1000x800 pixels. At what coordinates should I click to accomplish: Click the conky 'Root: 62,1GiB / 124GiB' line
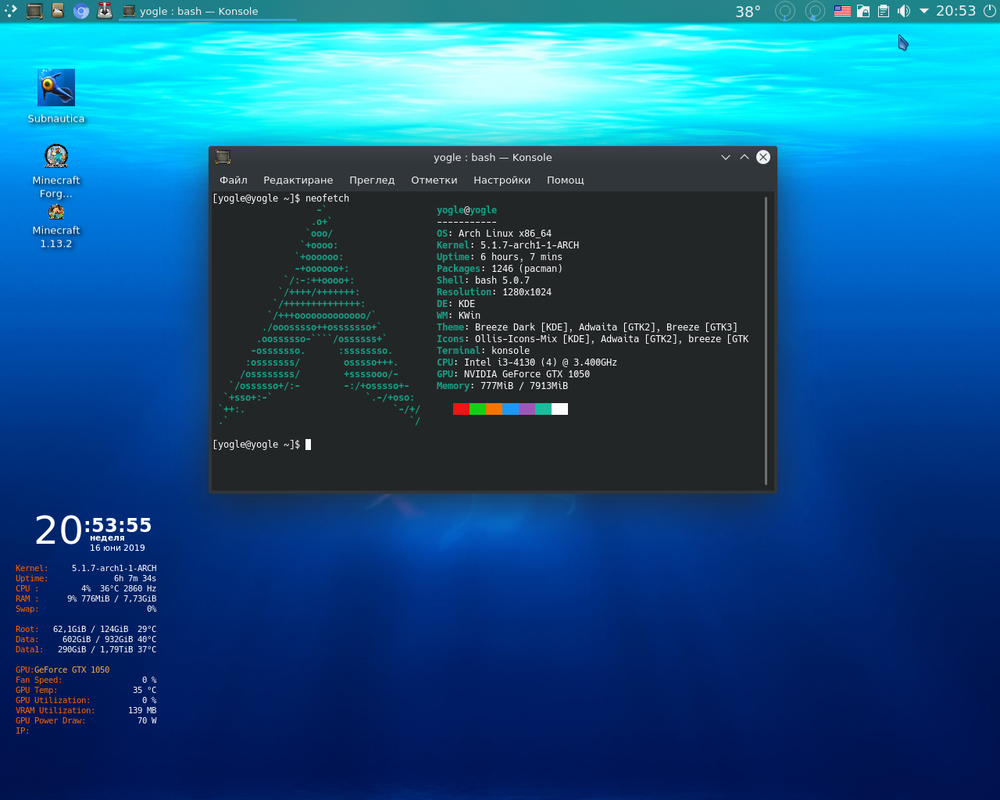coord(86,629)
